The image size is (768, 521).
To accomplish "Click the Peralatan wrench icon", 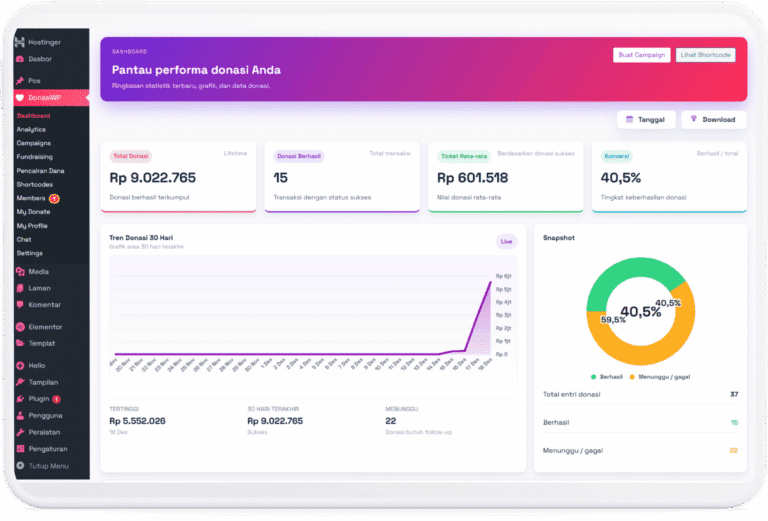I will [x=20, y=432].
